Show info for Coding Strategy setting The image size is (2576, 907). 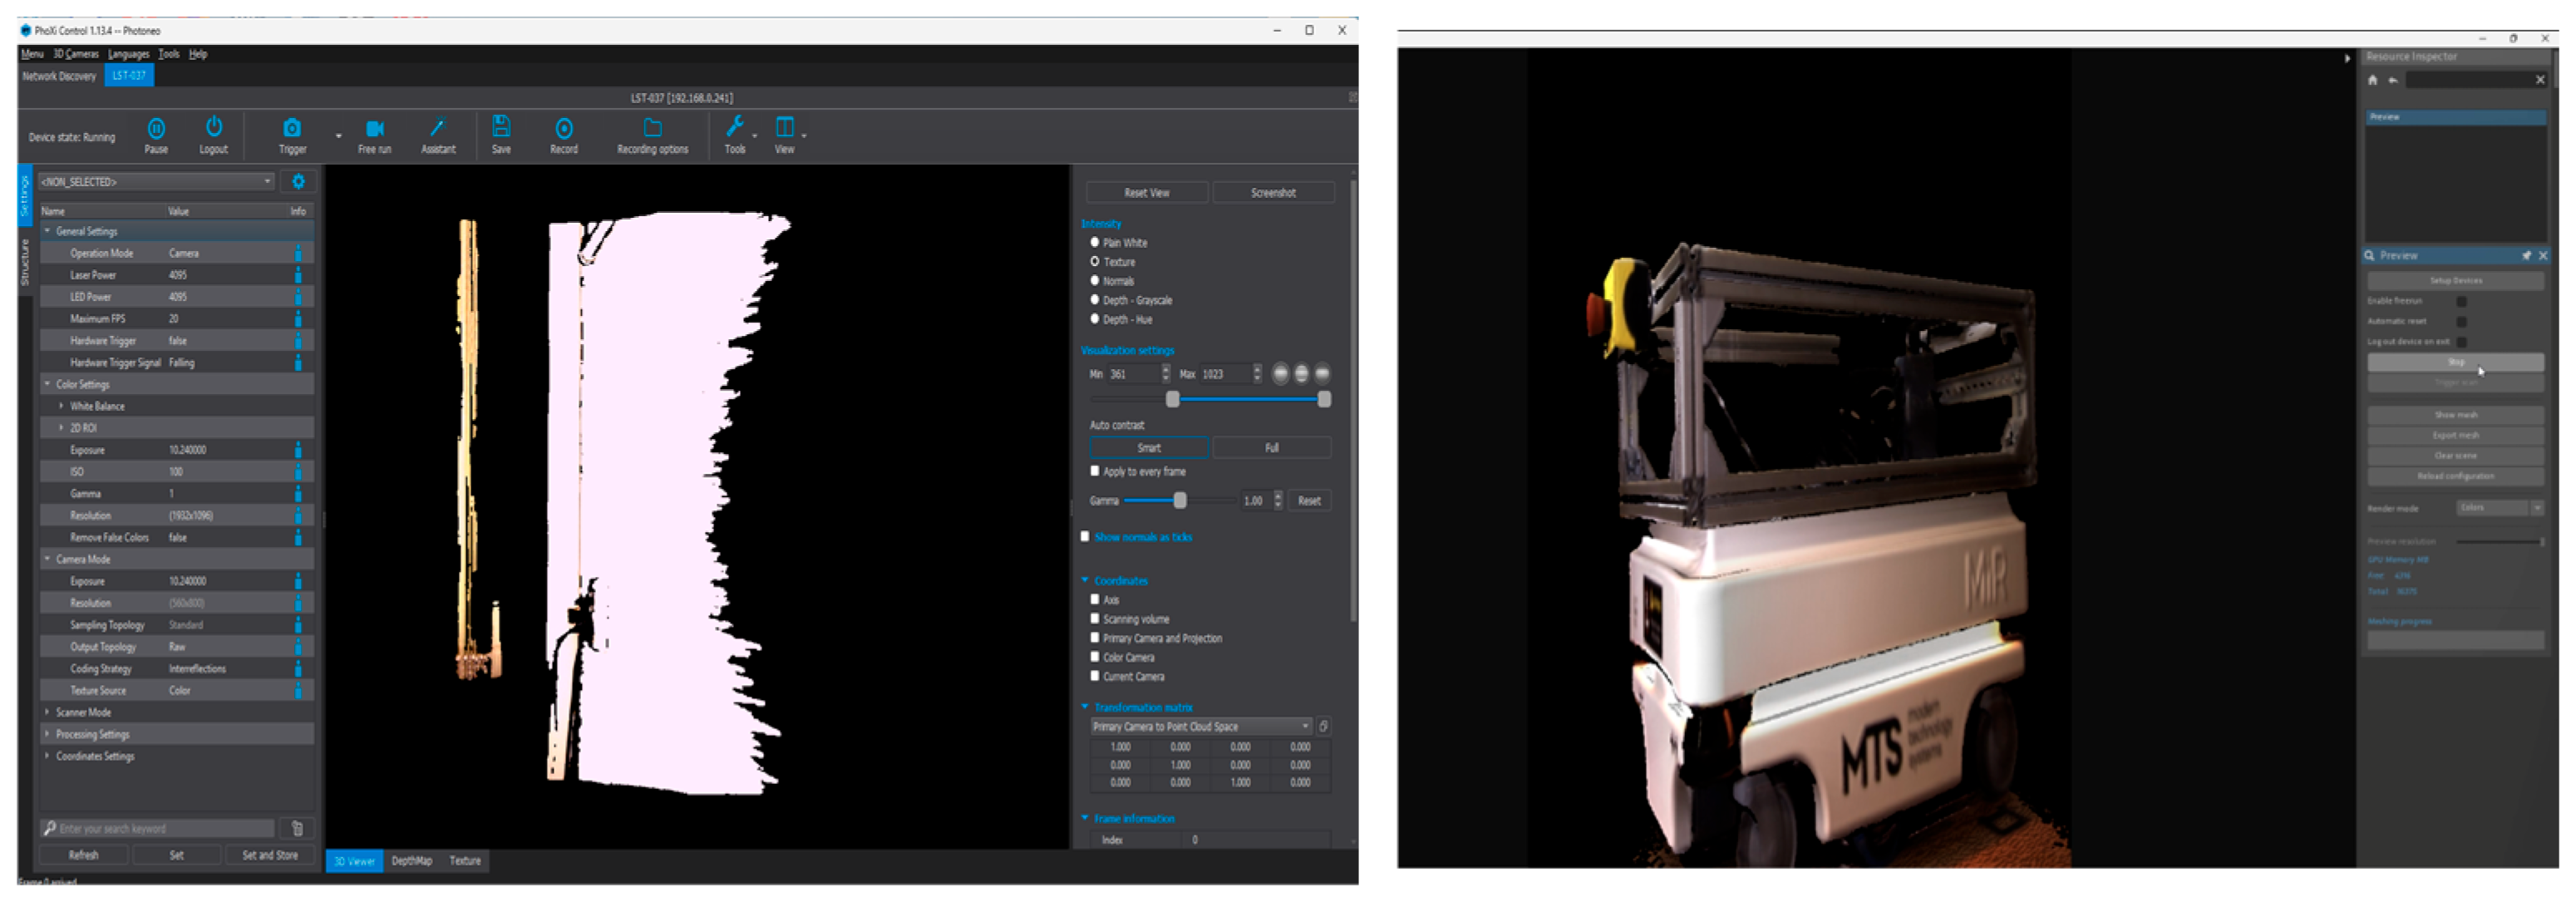(x=298, y=669)
